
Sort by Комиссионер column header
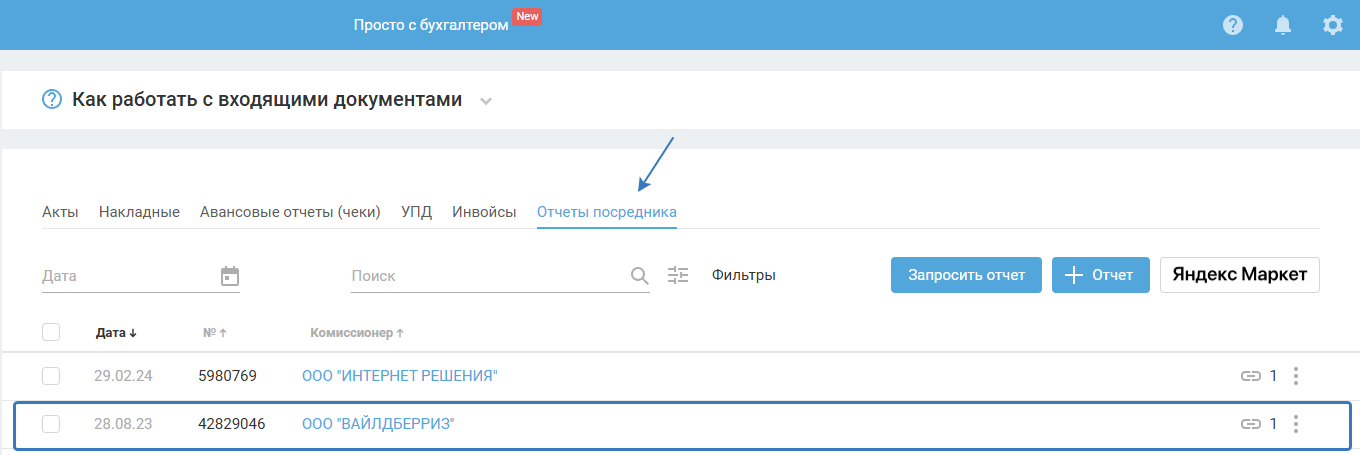point(357,332)
